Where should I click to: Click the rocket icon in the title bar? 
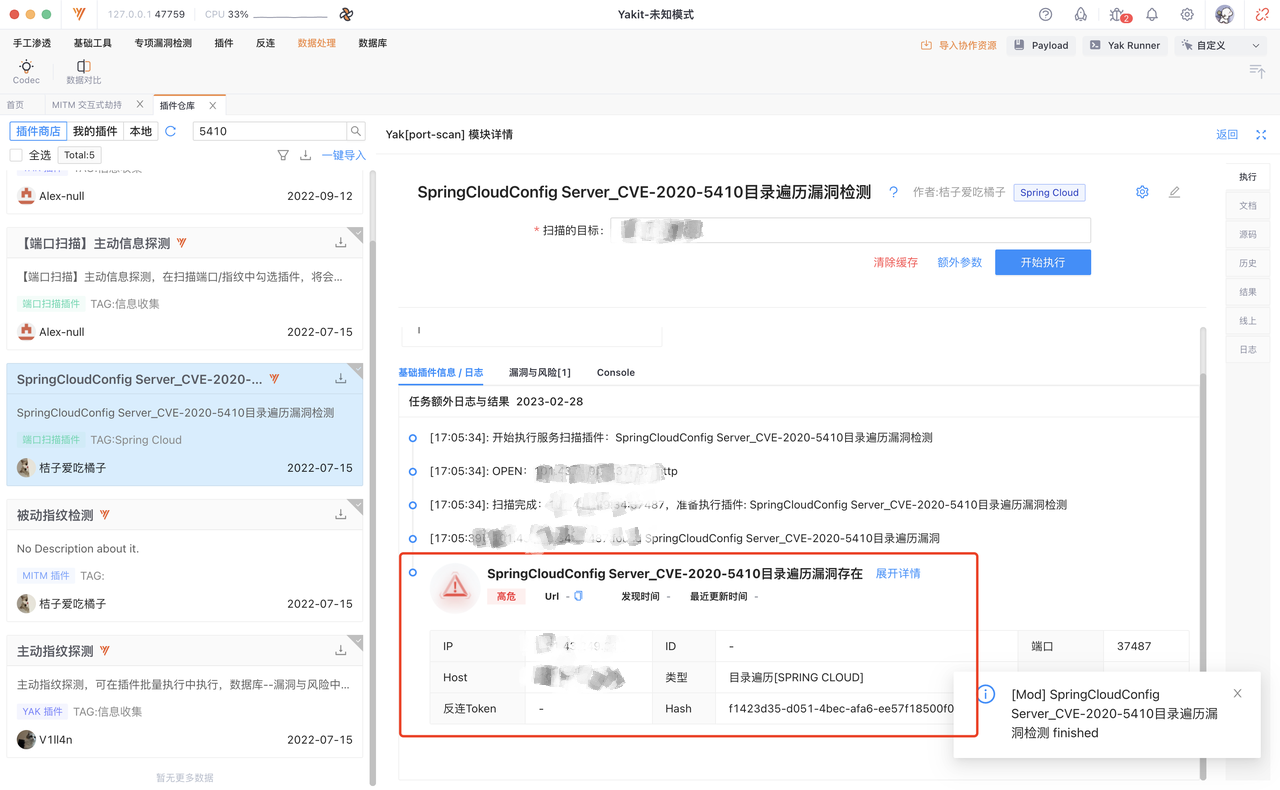click(x=1080, y=15)
